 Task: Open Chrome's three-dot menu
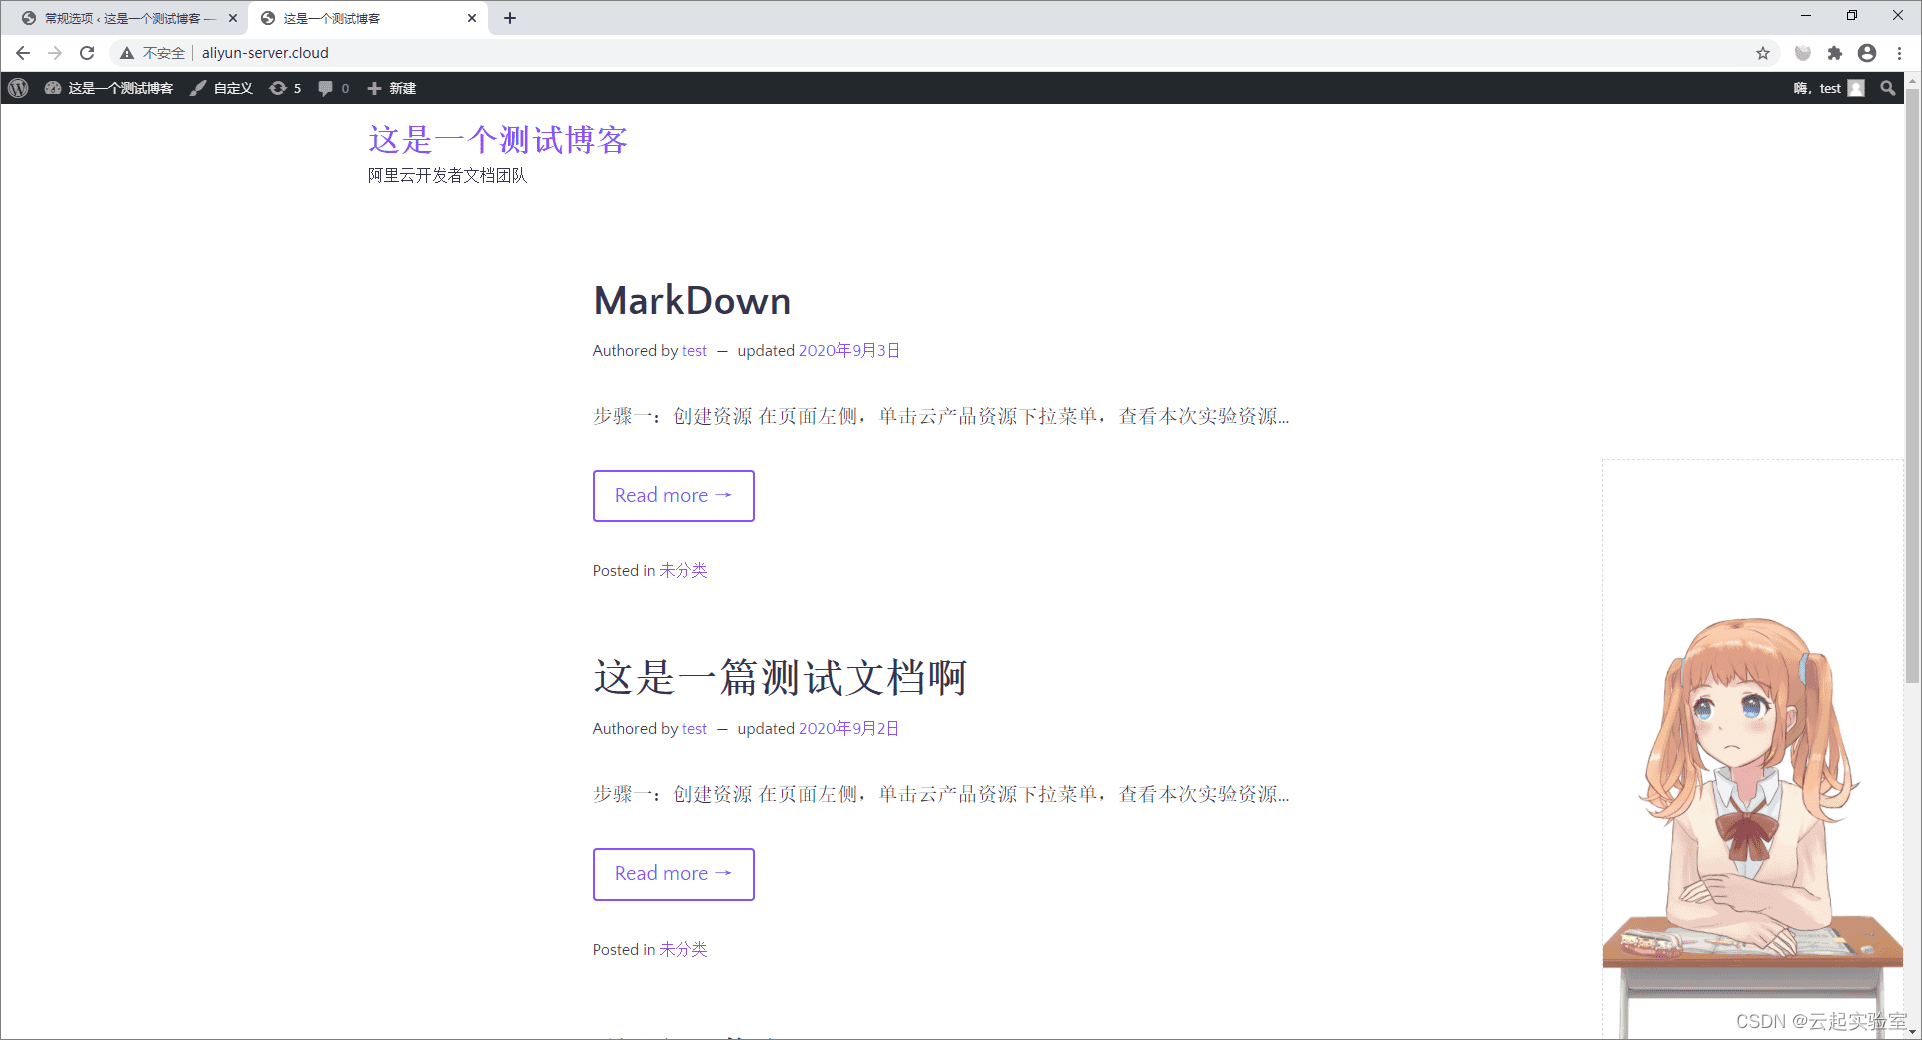pyautogui.click(x=1899, y=53)
